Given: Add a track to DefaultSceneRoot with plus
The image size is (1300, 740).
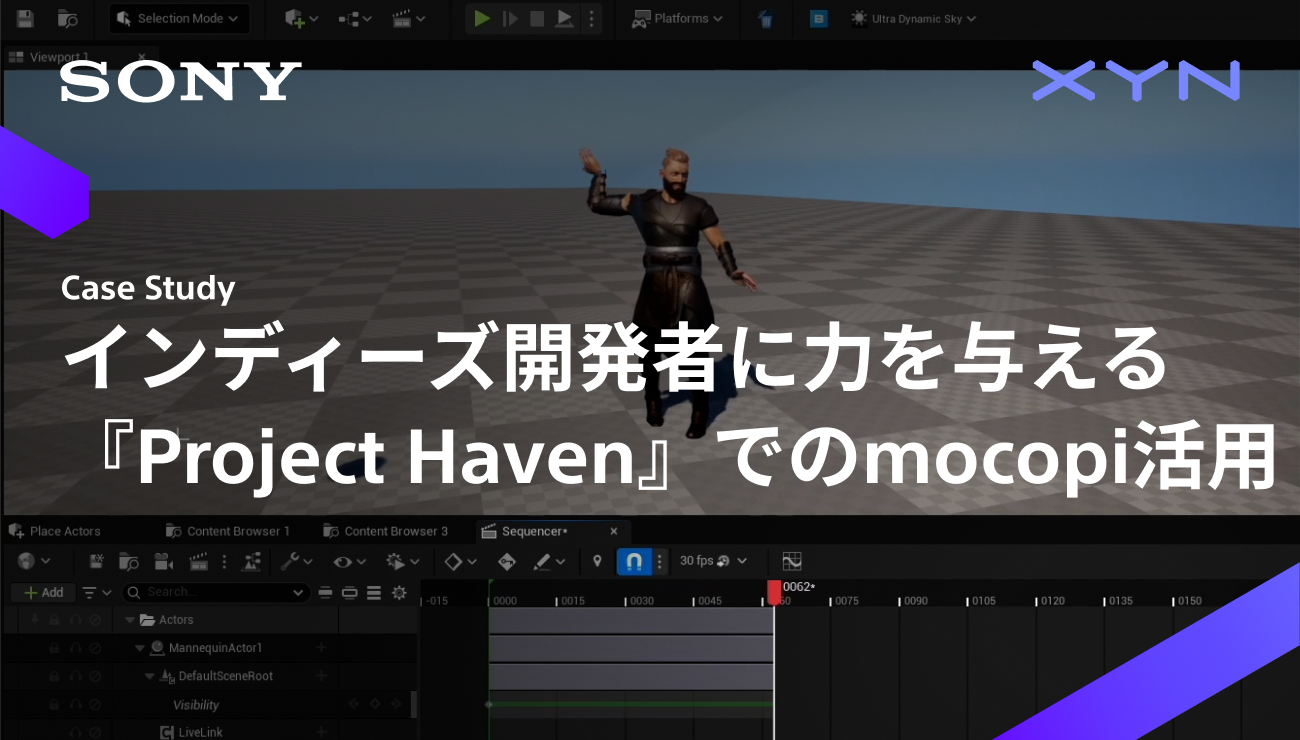Looking at the screenshot, I should [x=322, y=676].
